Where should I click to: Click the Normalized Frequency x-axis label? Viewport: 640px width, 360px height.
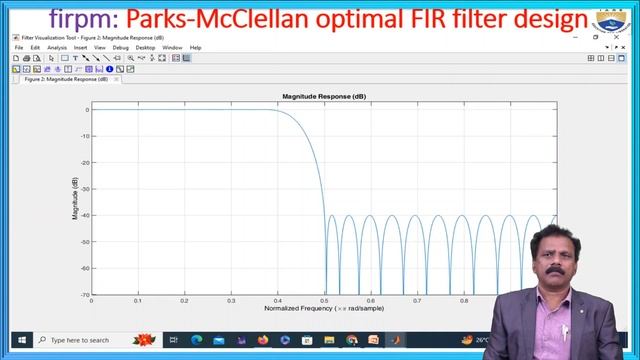coord(324,309)
